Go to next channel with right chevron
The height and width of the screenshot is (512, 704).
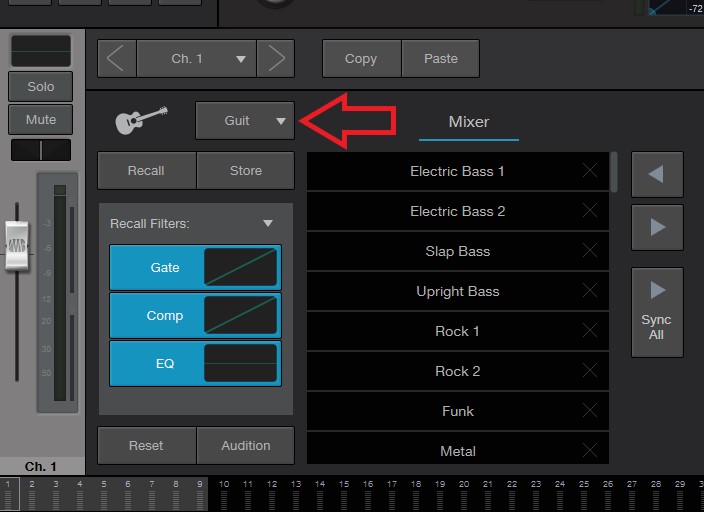276,58
